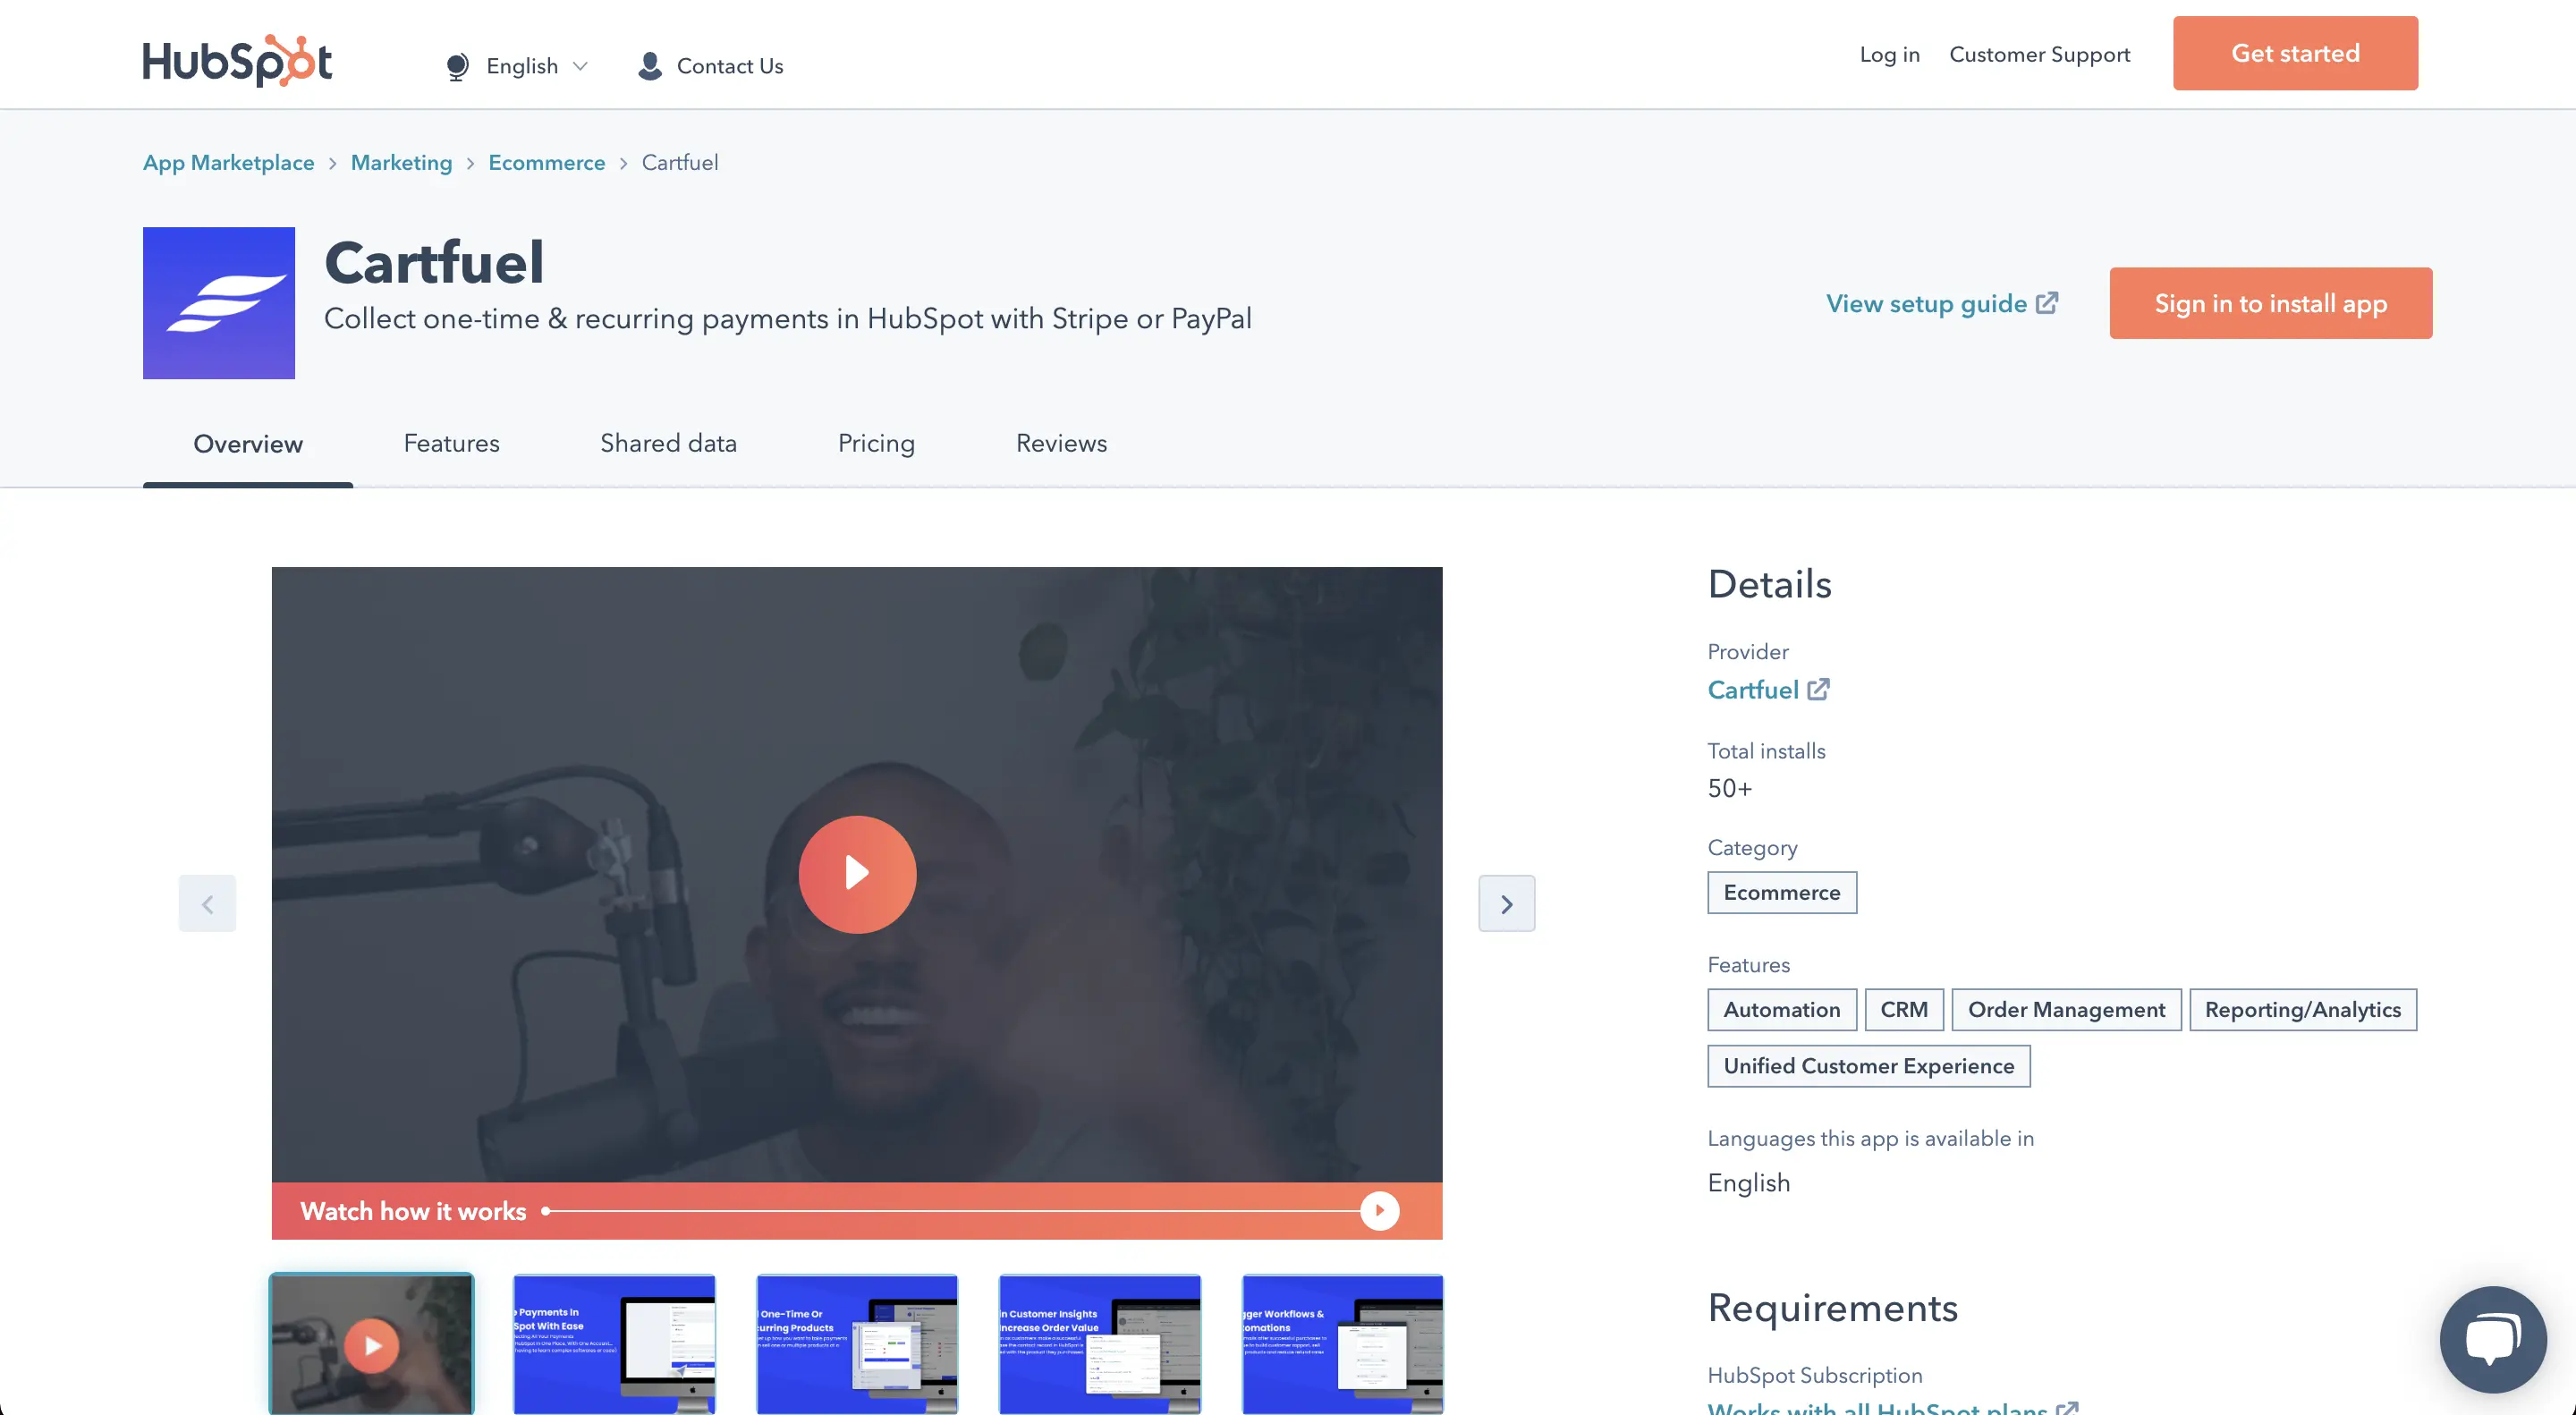
Task: Click the Cartfuel app title
Action: tap(434, 263)
